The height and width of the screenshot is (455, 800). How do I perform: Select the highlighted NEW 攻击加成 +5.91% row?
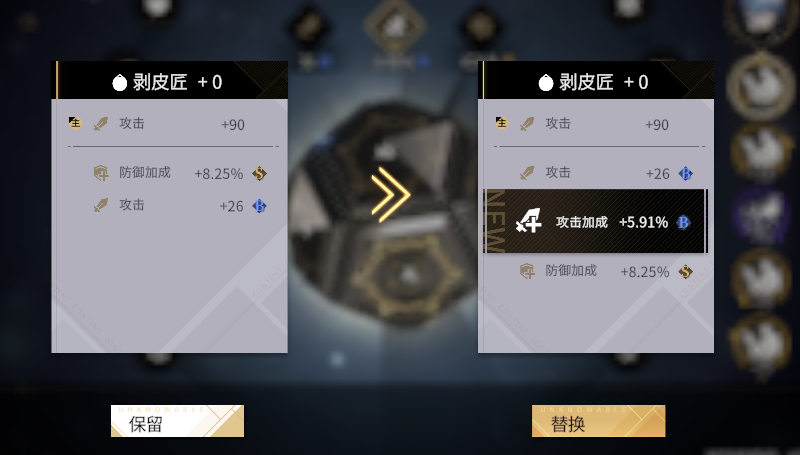point(595,221)
